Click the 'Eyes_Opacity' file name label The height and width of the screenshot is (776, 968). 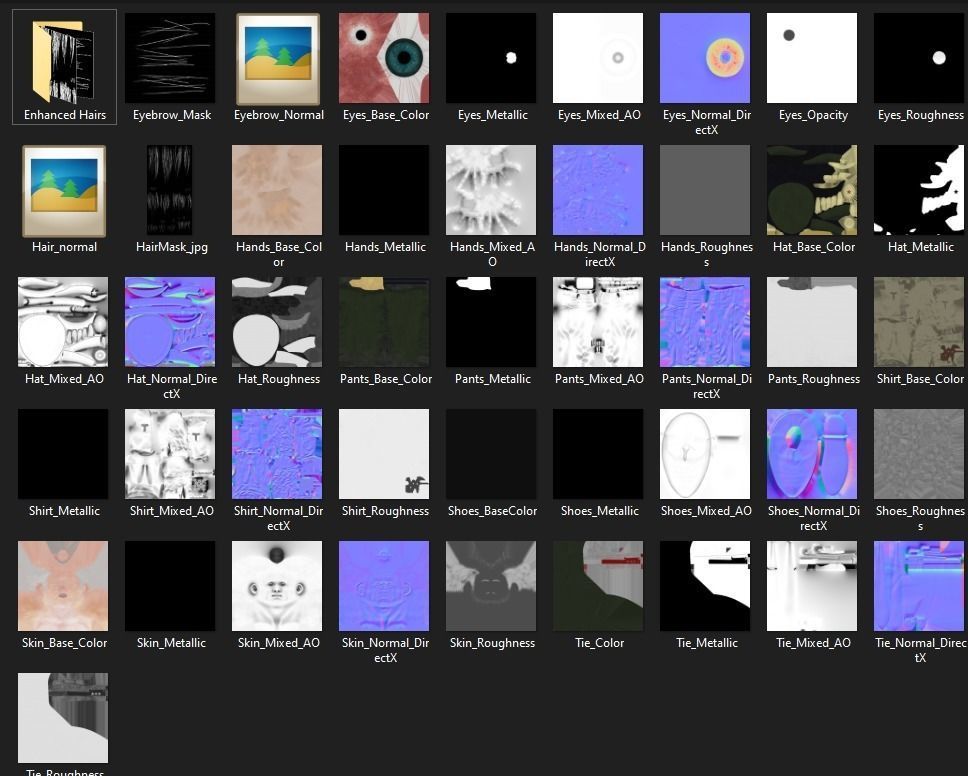pyautogui.click(x=813, y=115)
